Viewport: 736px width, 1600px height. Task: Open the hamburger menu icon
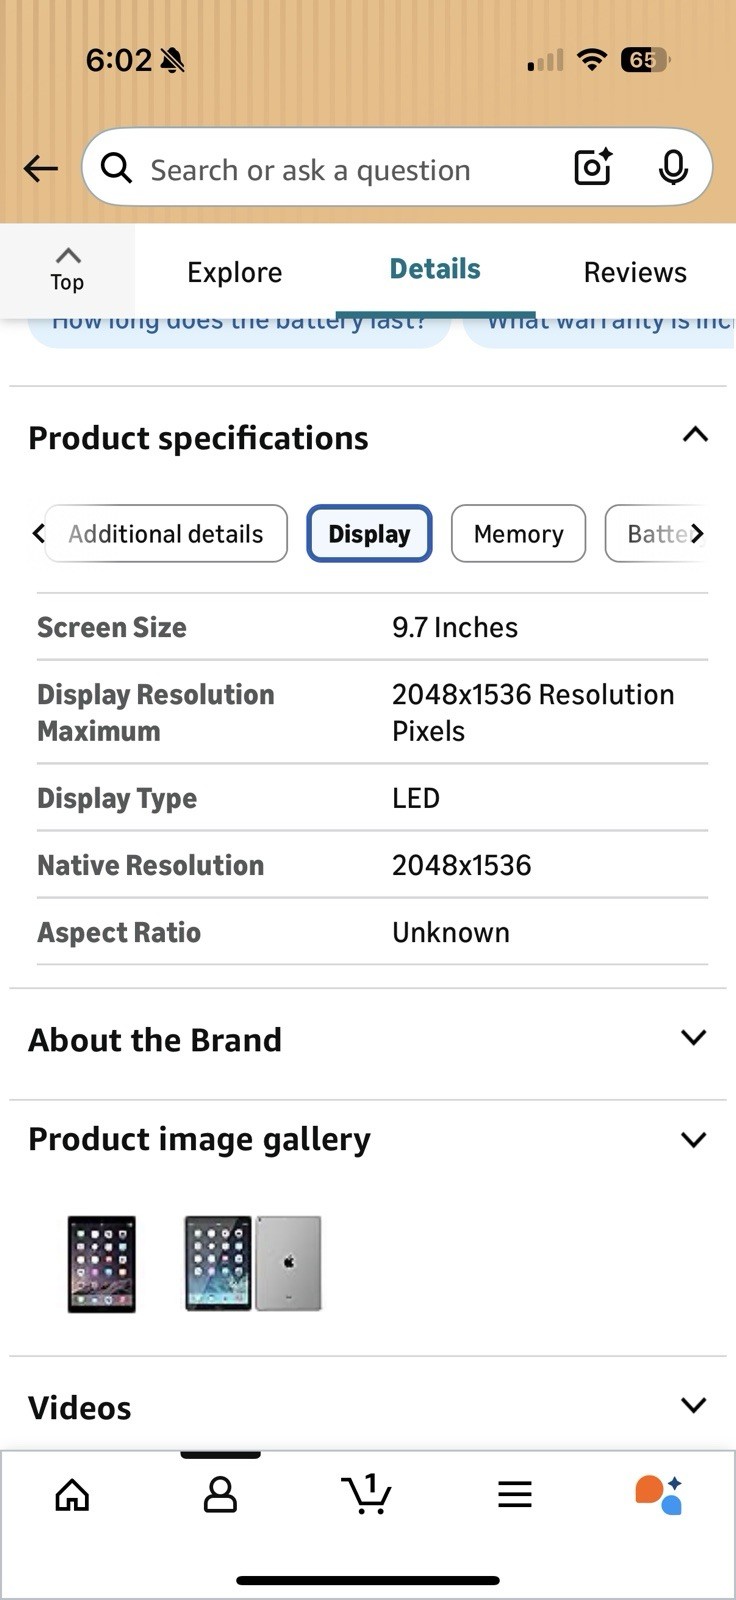(515, 1495)
